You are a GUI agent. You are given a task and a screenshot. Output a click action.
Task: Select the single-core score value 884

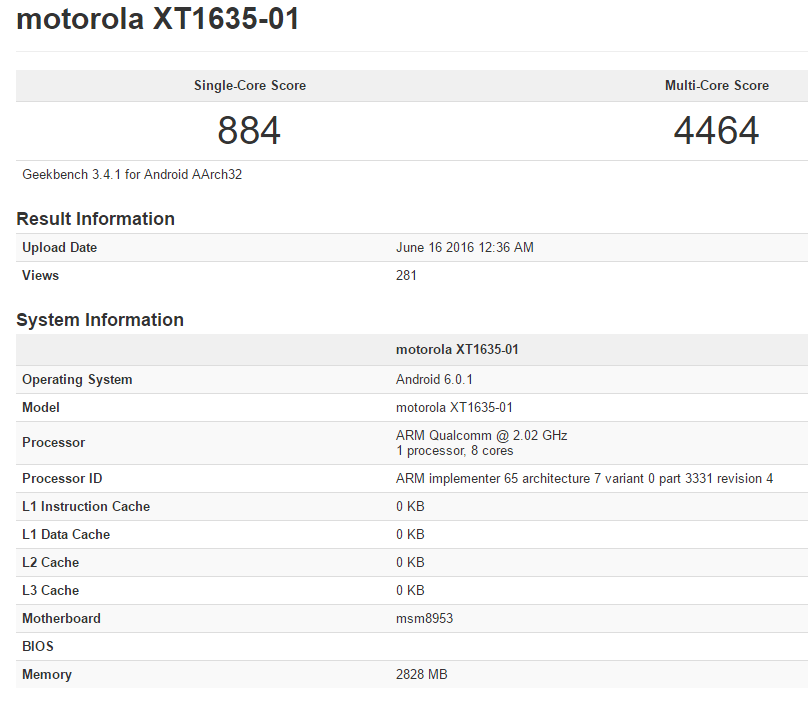(x=250, y=131)
